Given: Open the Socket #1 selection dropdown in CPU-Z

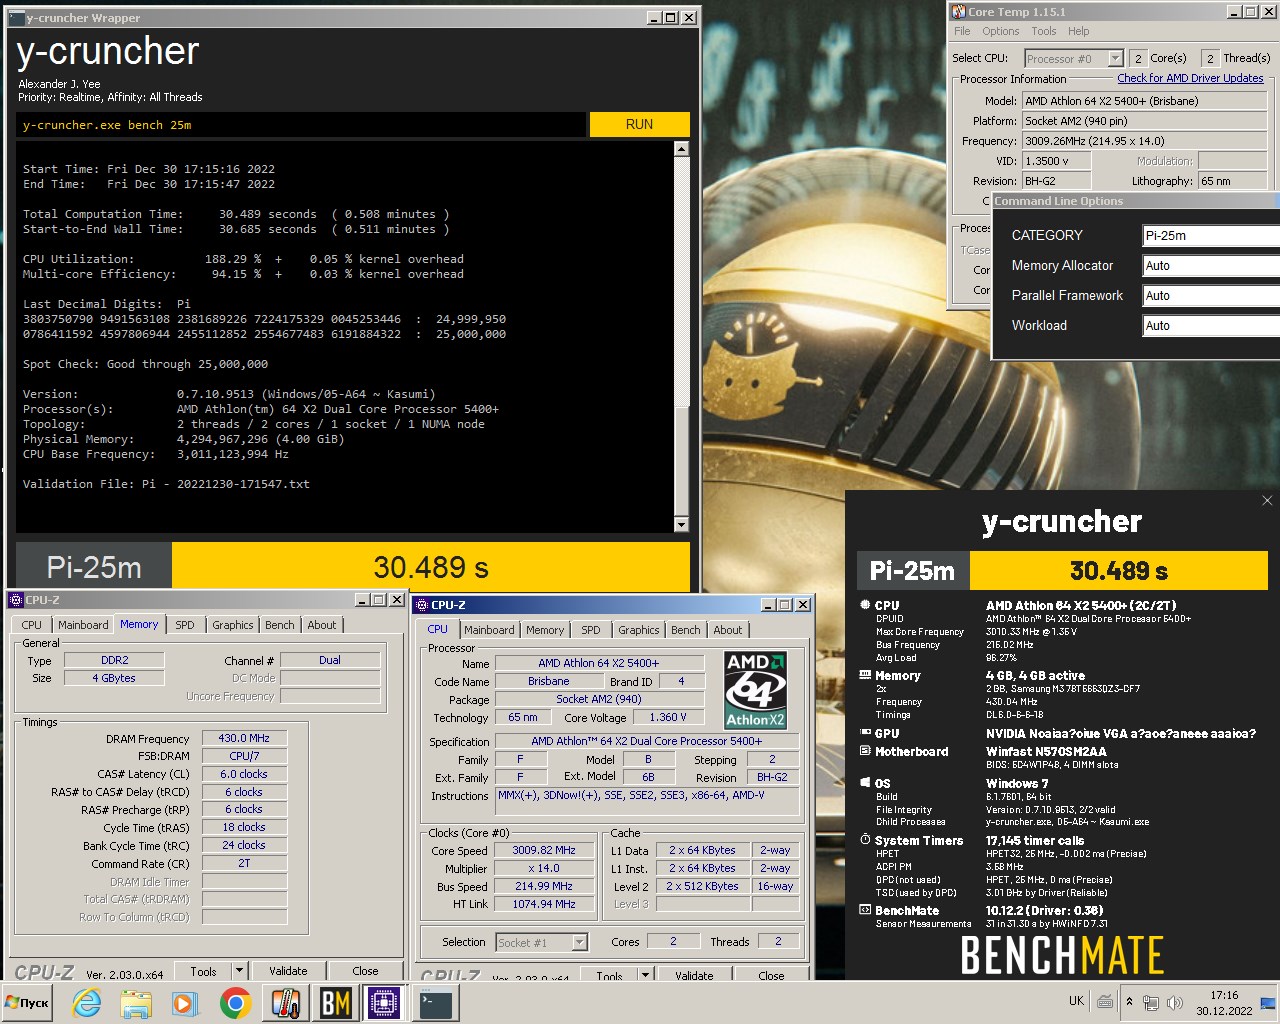Looking at the screenshot, I should tap(541, 942).
